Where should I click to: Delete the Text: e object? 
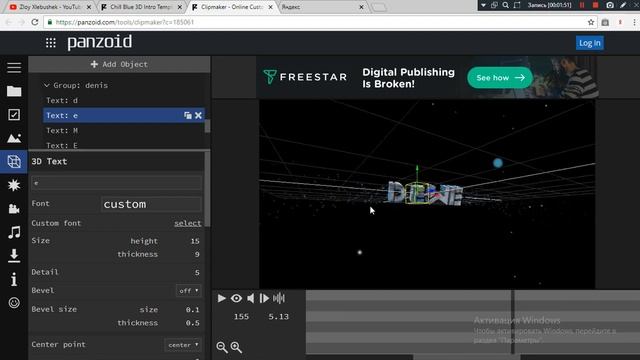[198, 116]
